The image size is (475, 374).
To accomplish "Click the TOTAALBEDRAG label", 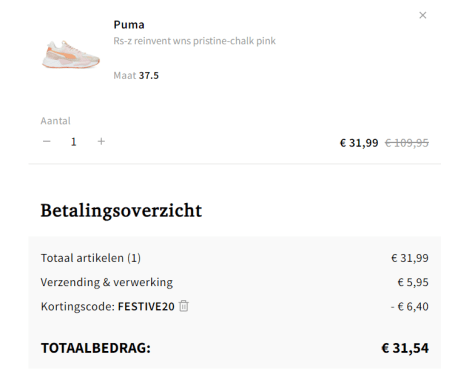I will click(x=96, y=348).
